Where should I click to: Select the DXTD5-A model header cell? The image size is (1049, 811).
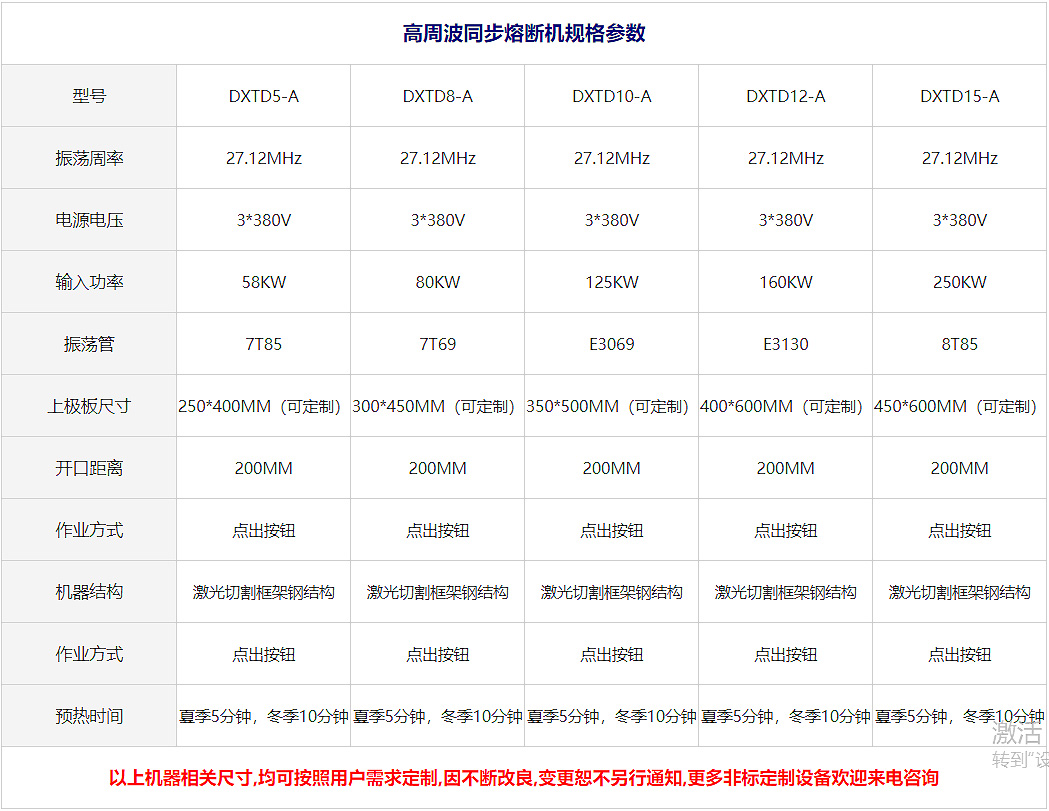262,95
